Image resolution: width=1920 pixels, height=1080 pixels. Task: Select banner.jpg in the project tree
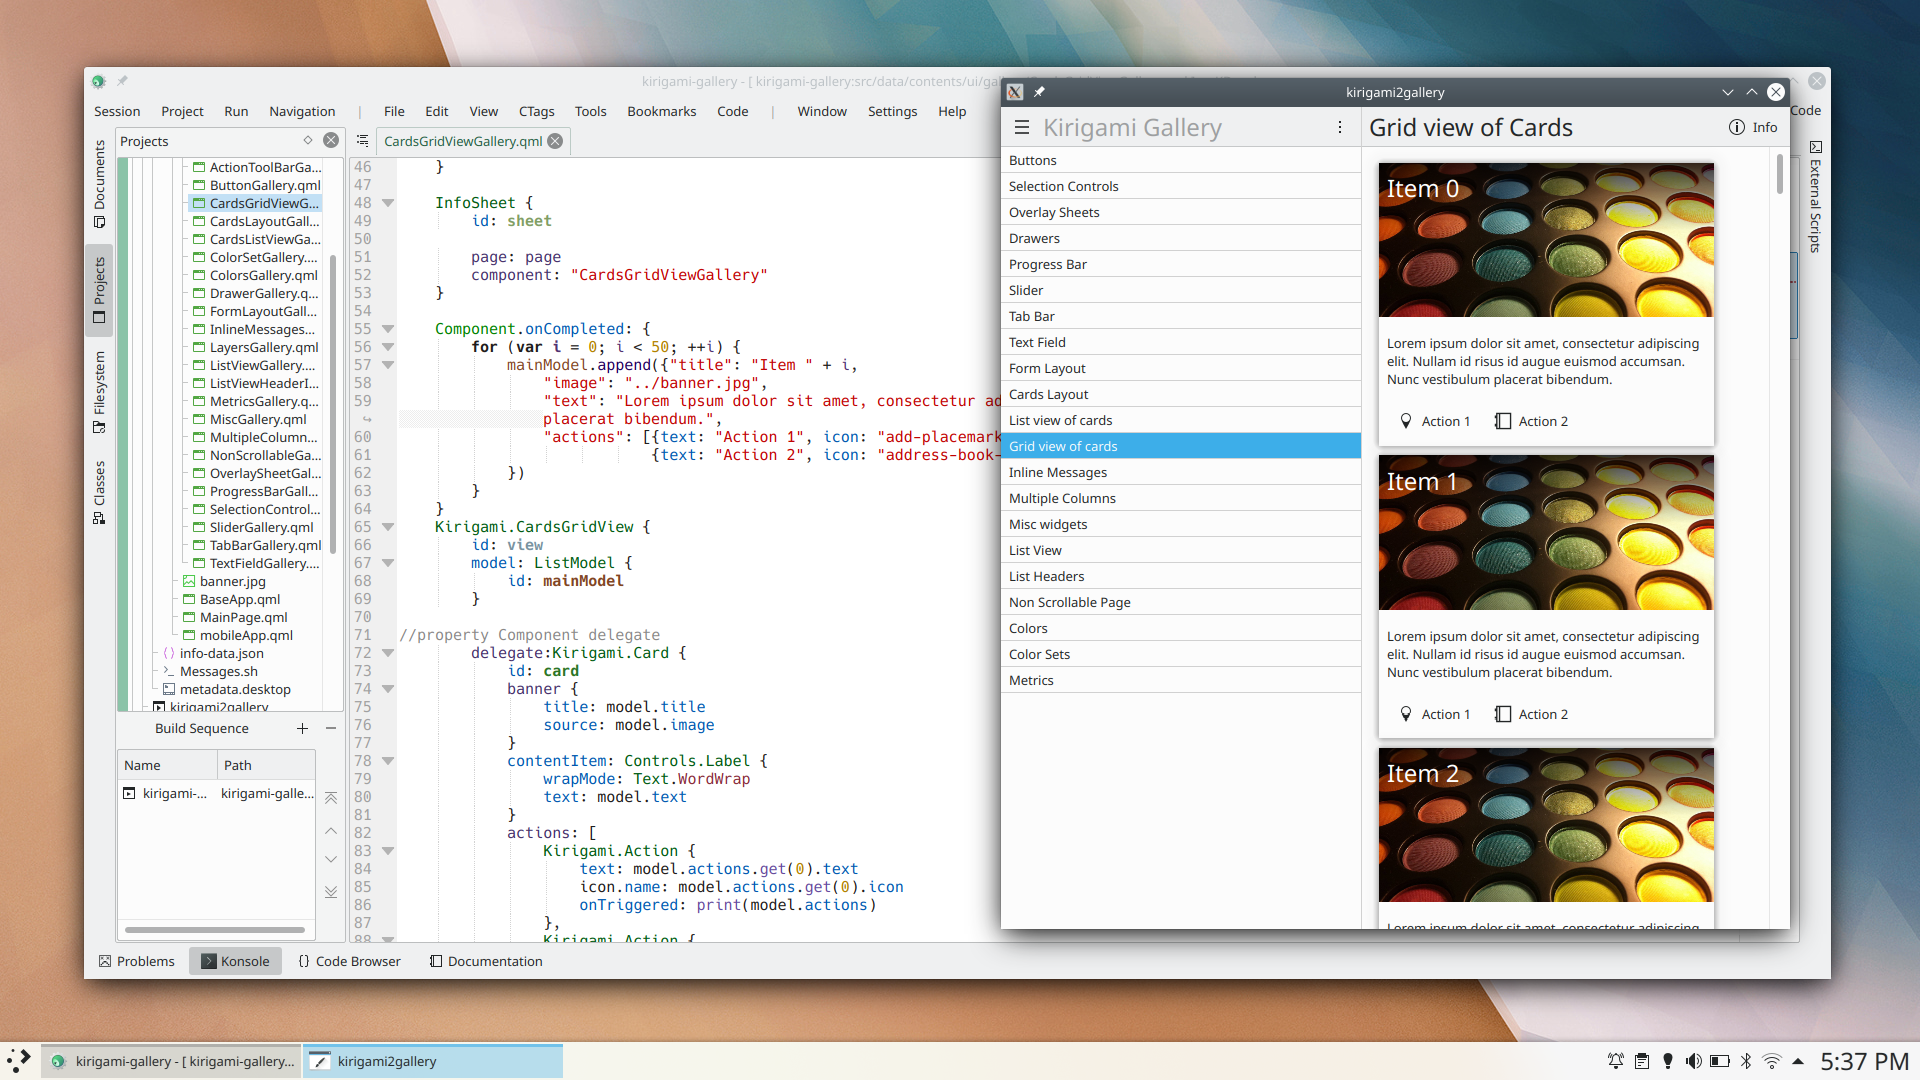click(224, 581)
